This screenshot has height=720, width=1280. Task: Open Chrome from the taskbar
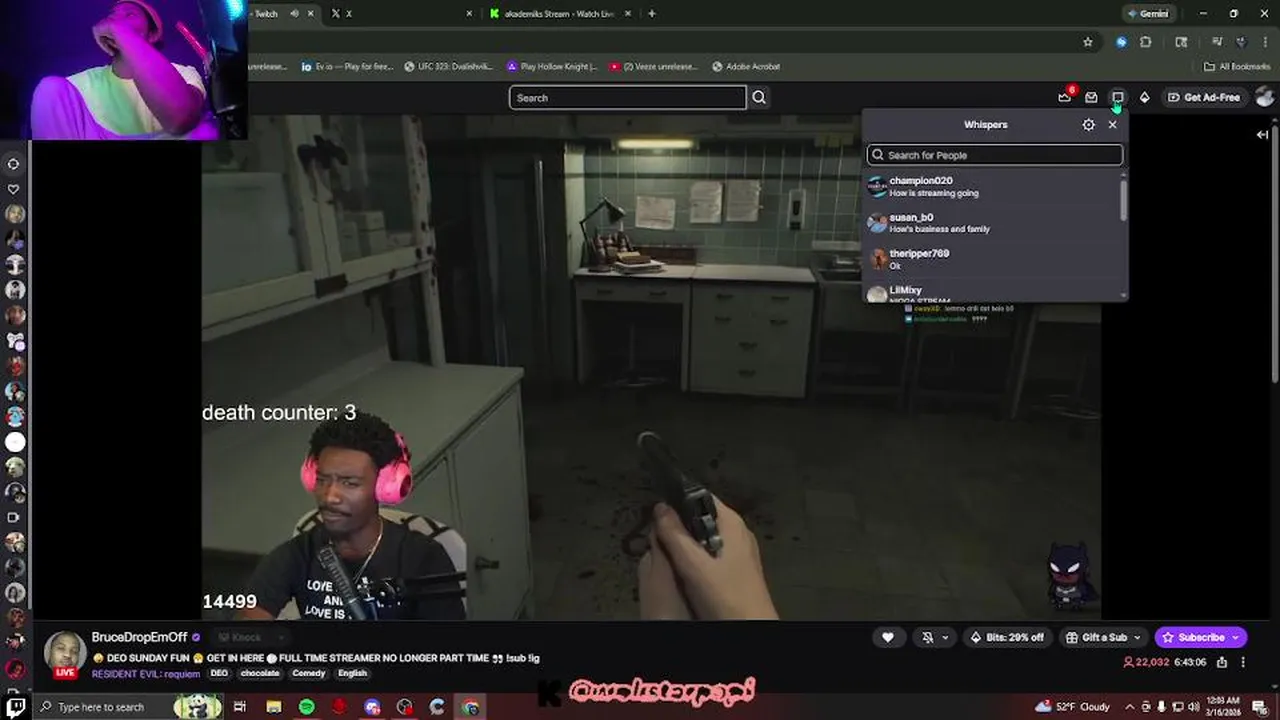pyautogui.click(x=471, y=707)
